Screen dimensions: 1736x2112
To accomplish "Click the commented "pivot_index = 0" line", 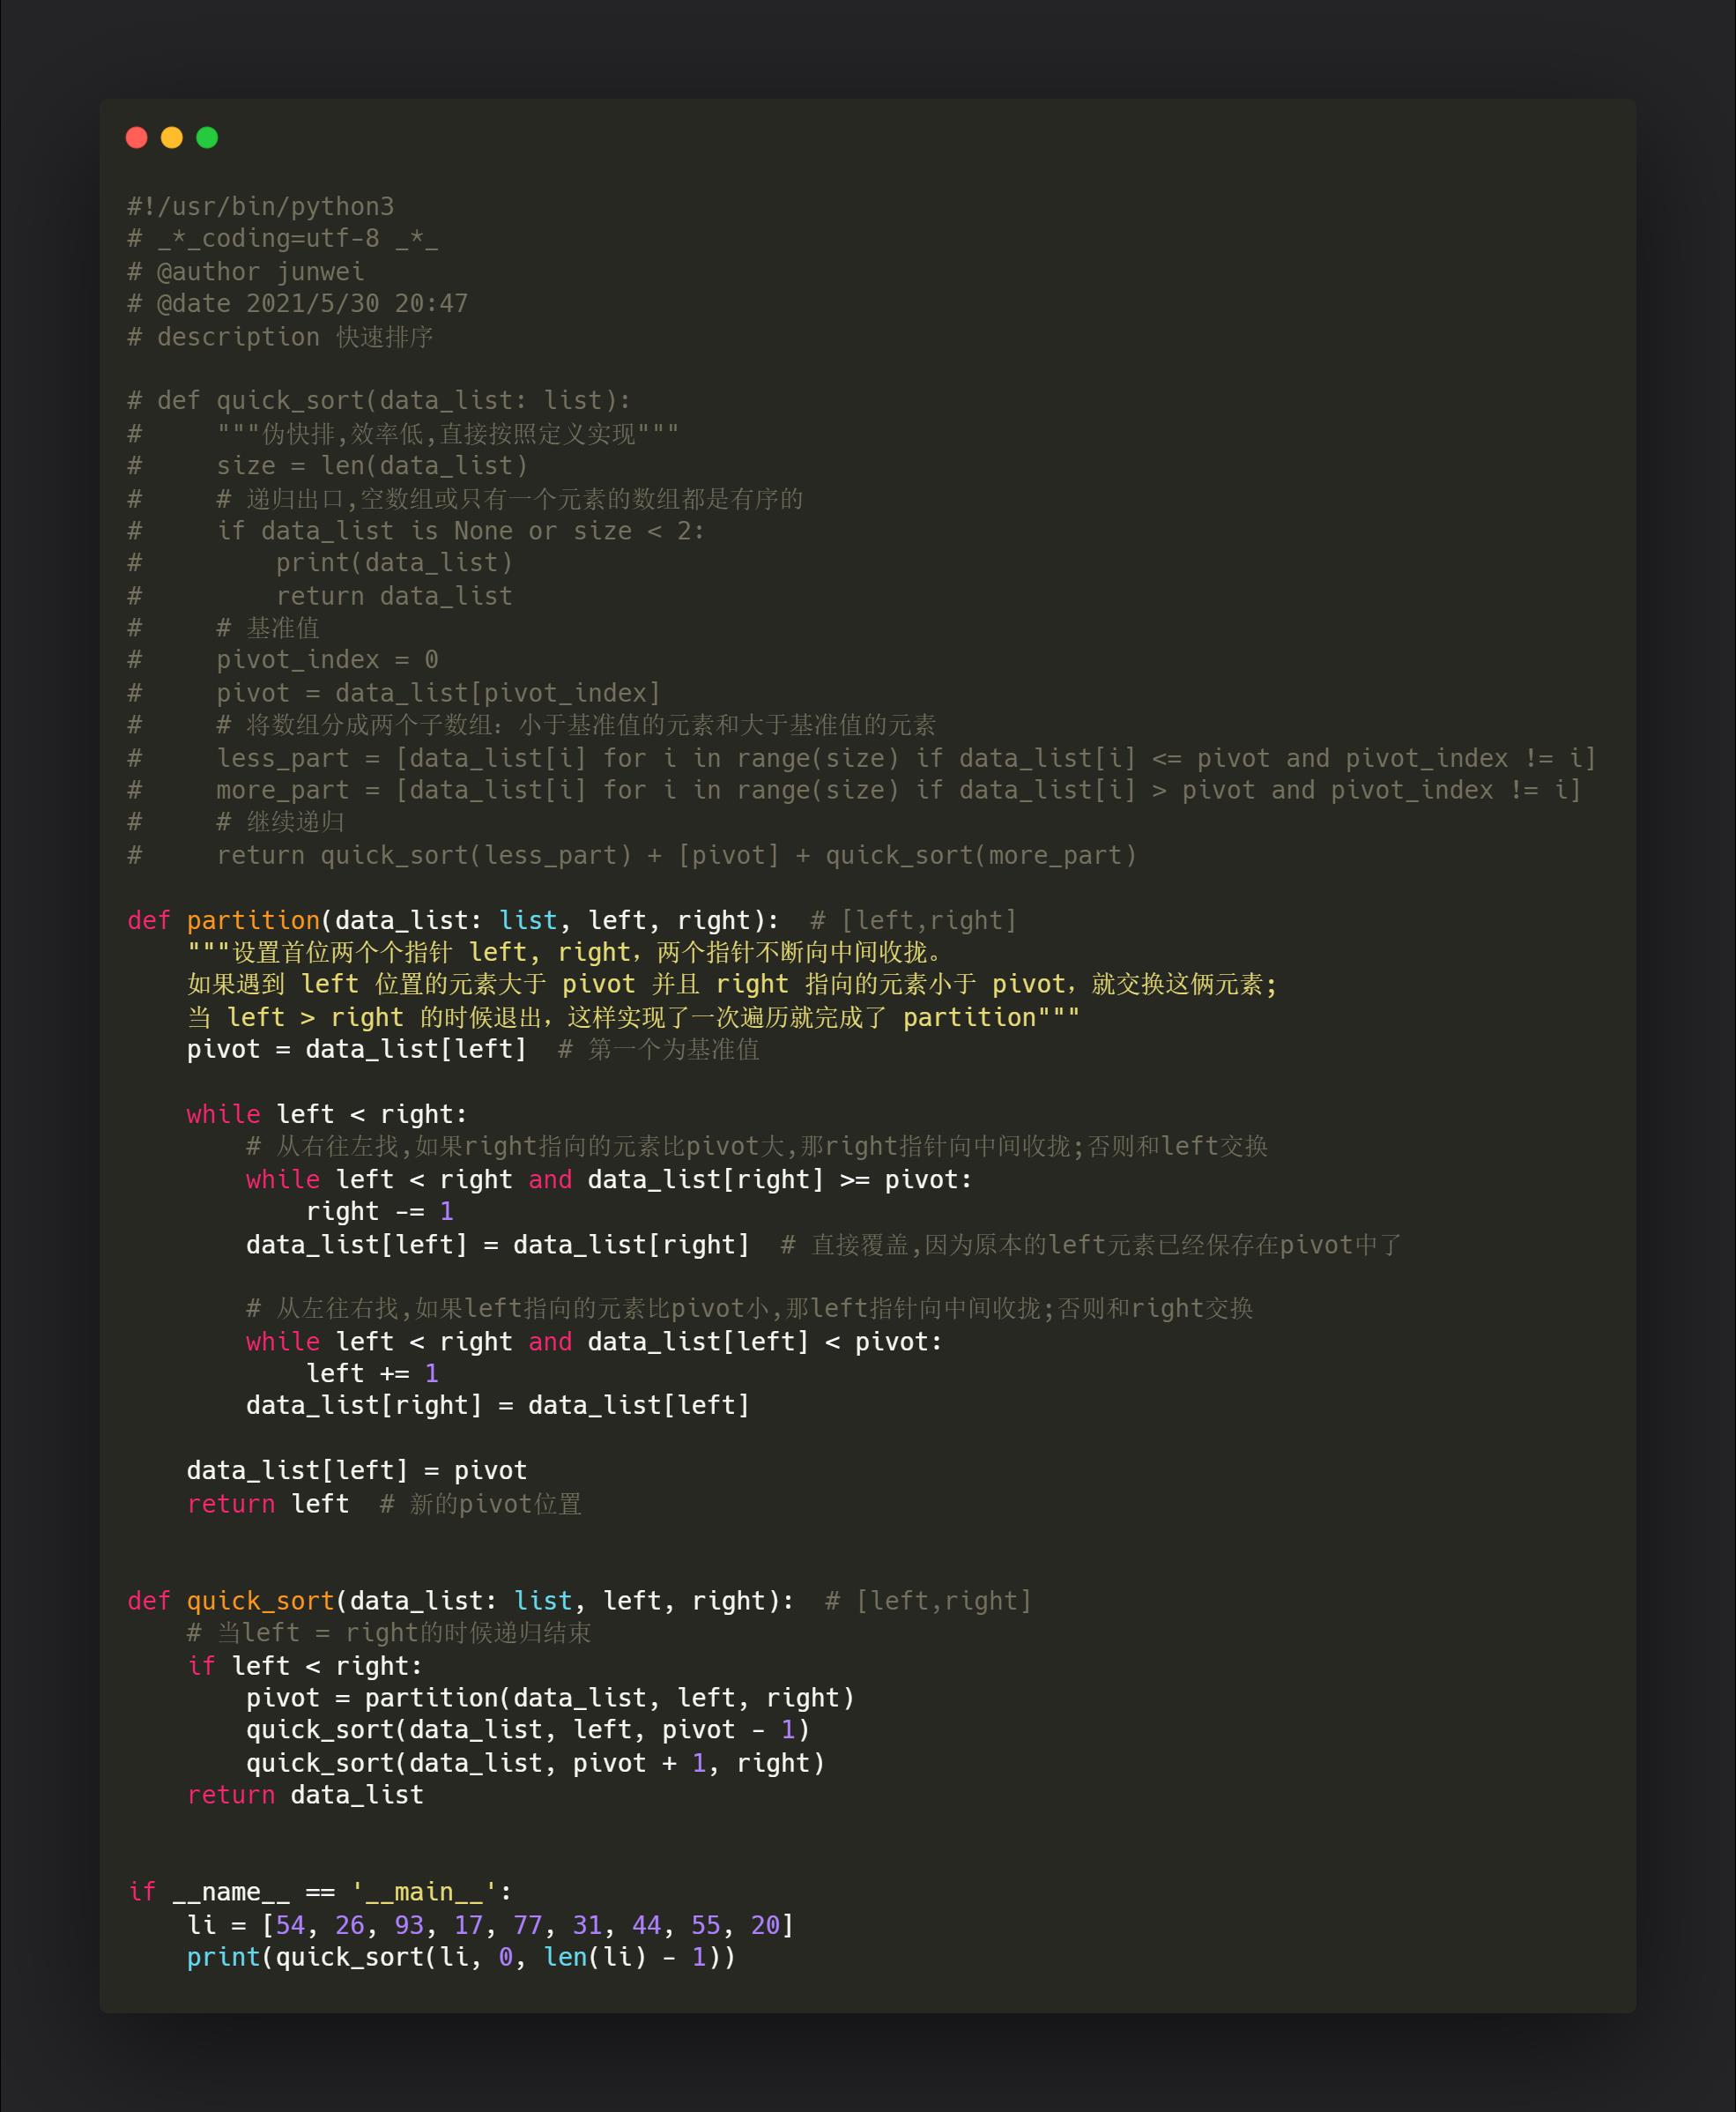I will (x=328, y=659).
